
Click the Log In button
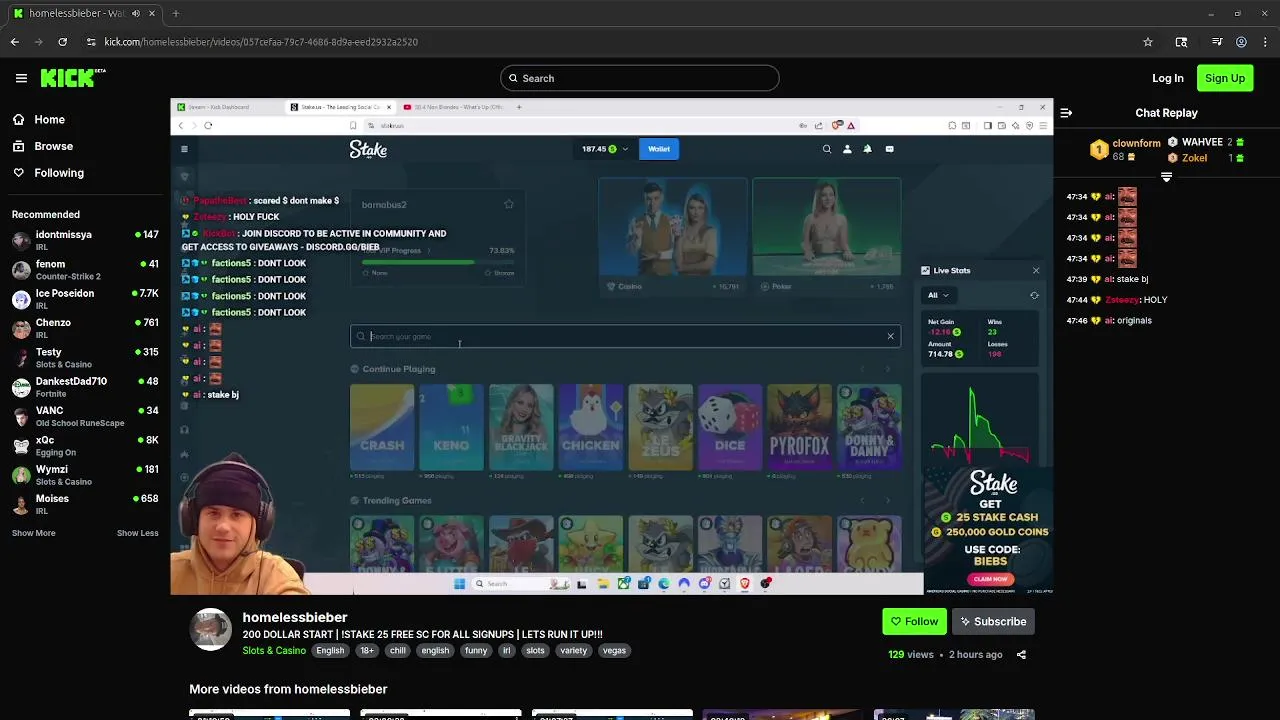(1167, 78)
